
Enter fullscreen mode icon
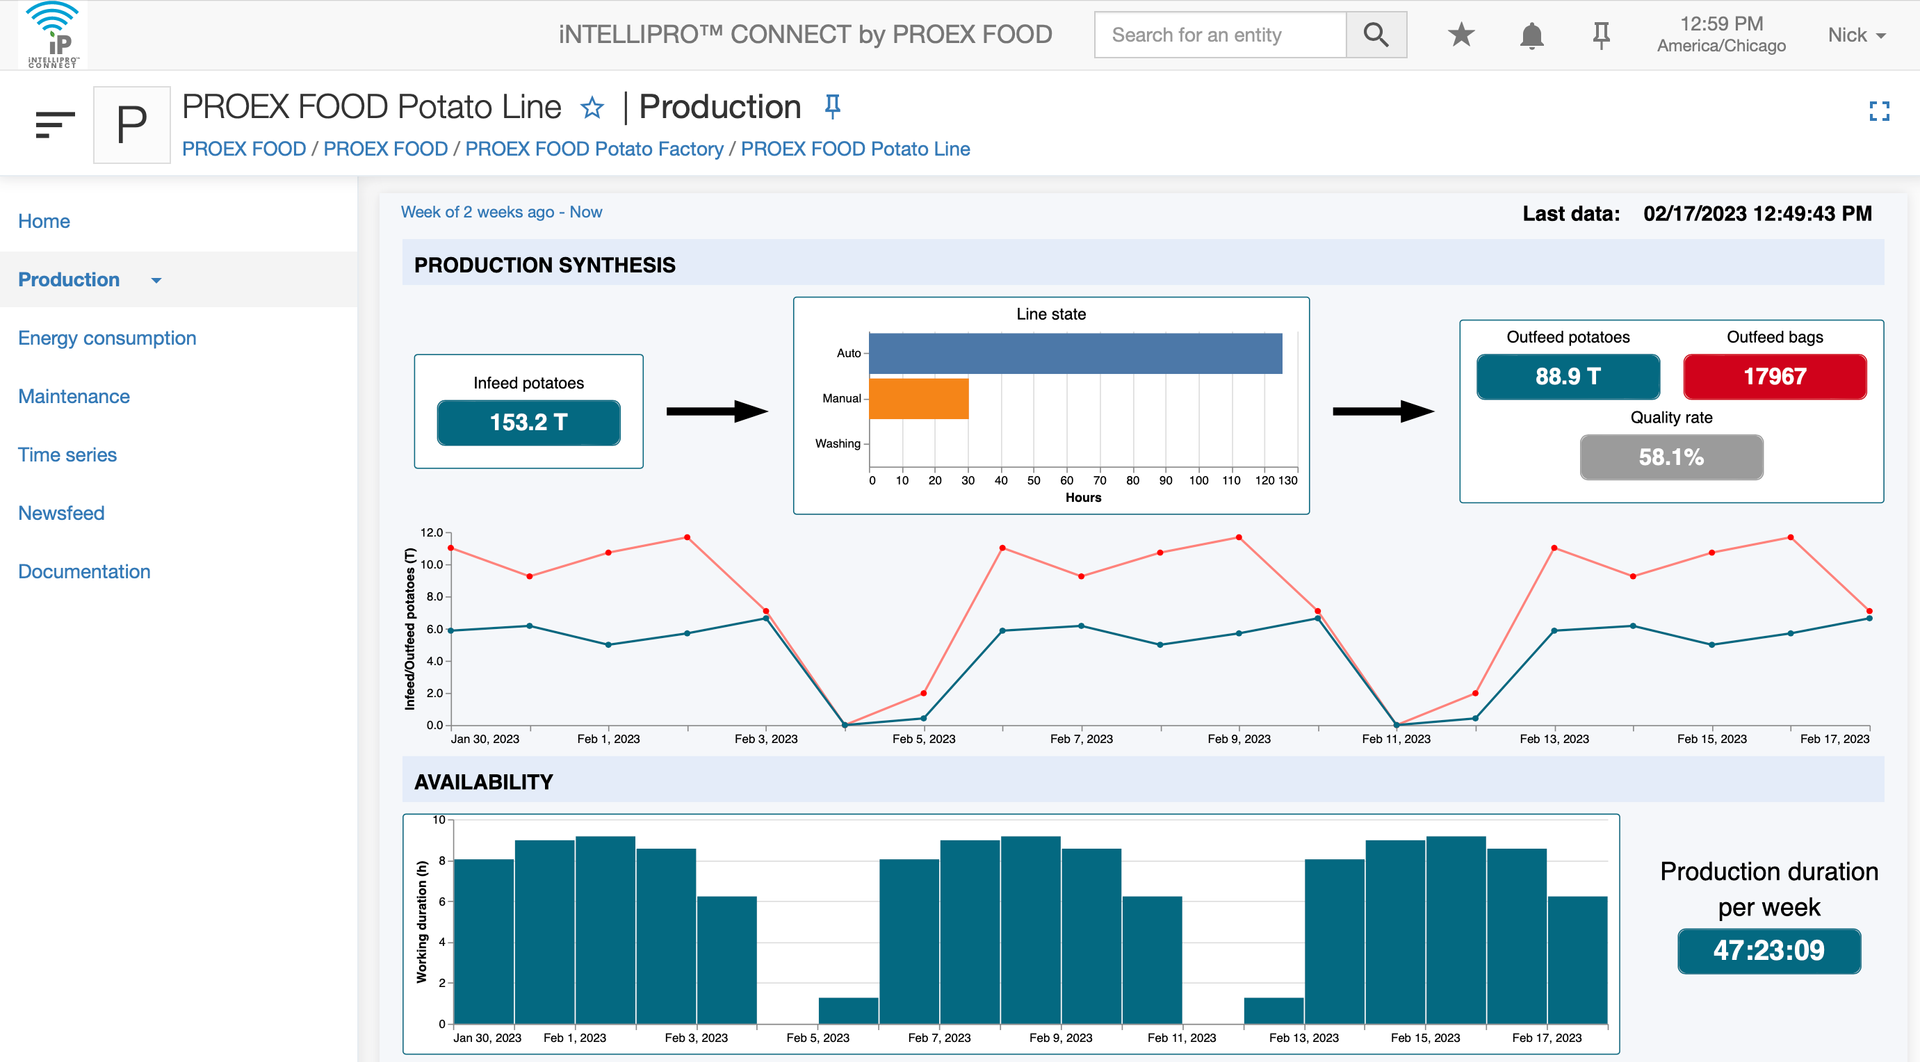[x=1879, y=112]
